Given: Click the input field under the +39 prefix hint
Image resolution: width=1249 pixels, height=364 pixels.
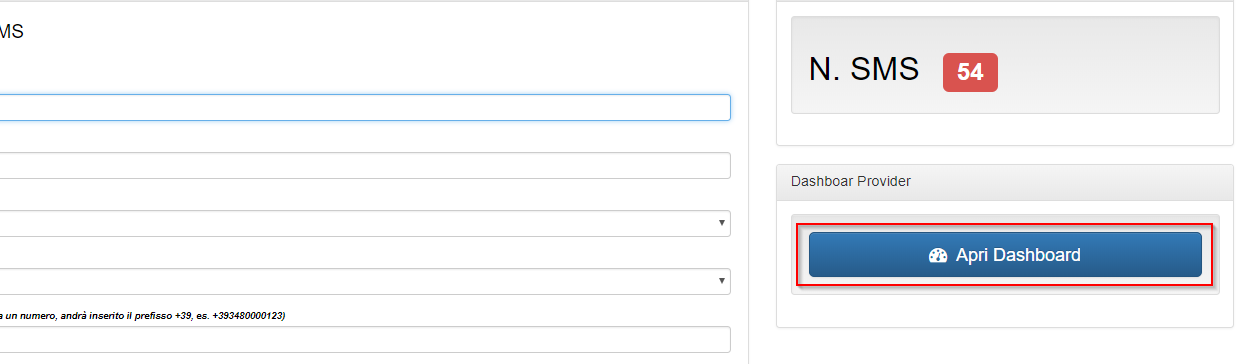Looking at the screenshot, I should [x=365, y=340].
